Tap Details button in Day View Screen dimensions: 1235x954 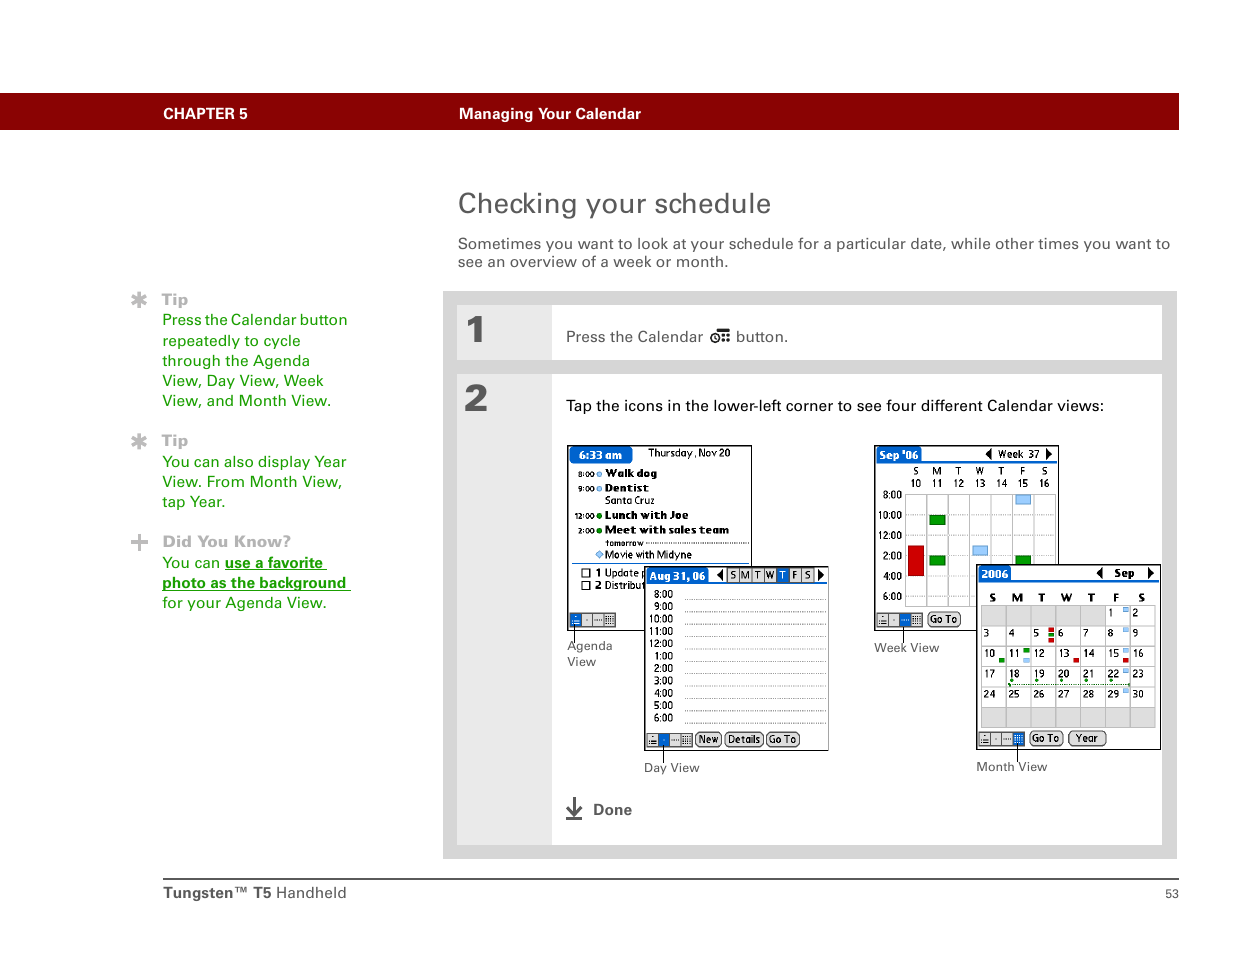pos(744,740)
